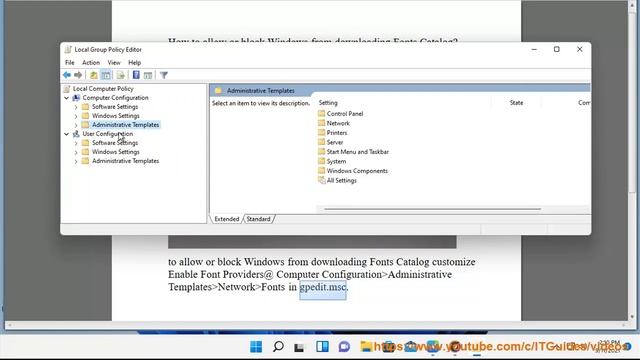The width and height of the screenshot is (640, 360).
Task: Click the Forward arrow in the toolbar
Action: 78,75
